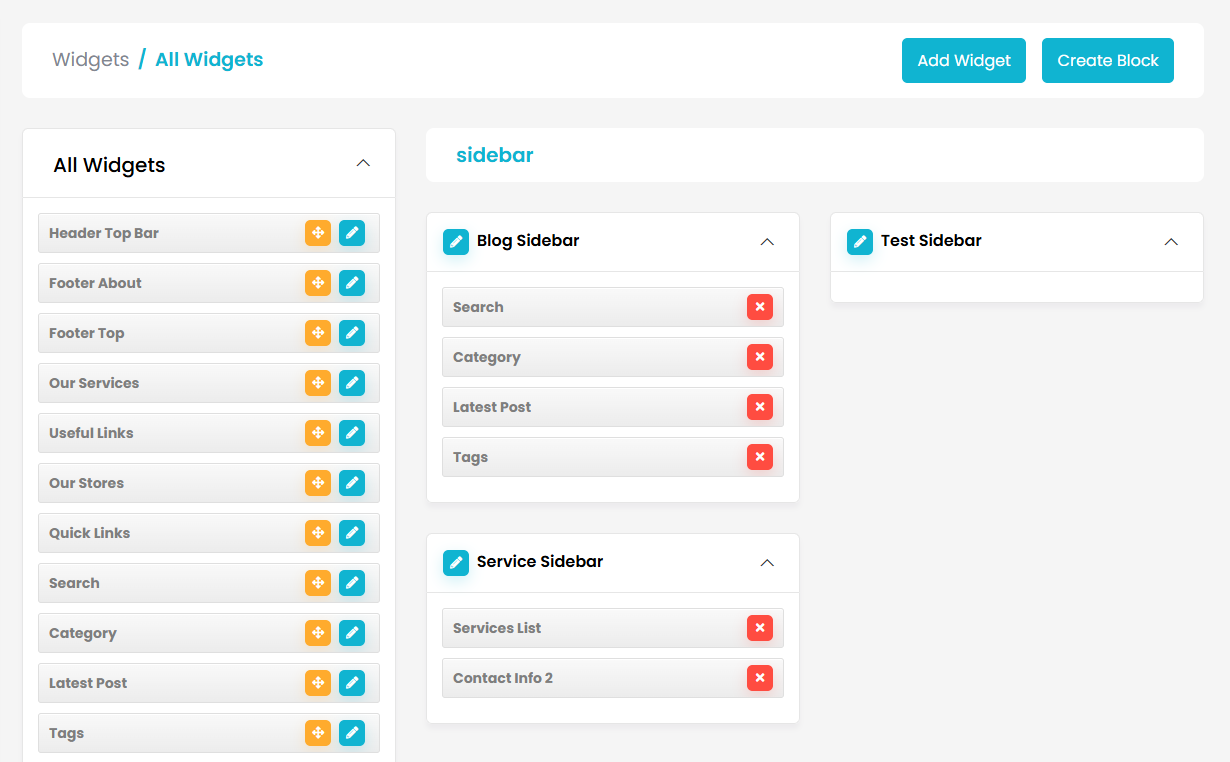The image size is (1230, 762).
Task: Remove Services List from Service Sidebar
Action: [x=760, y=628]
